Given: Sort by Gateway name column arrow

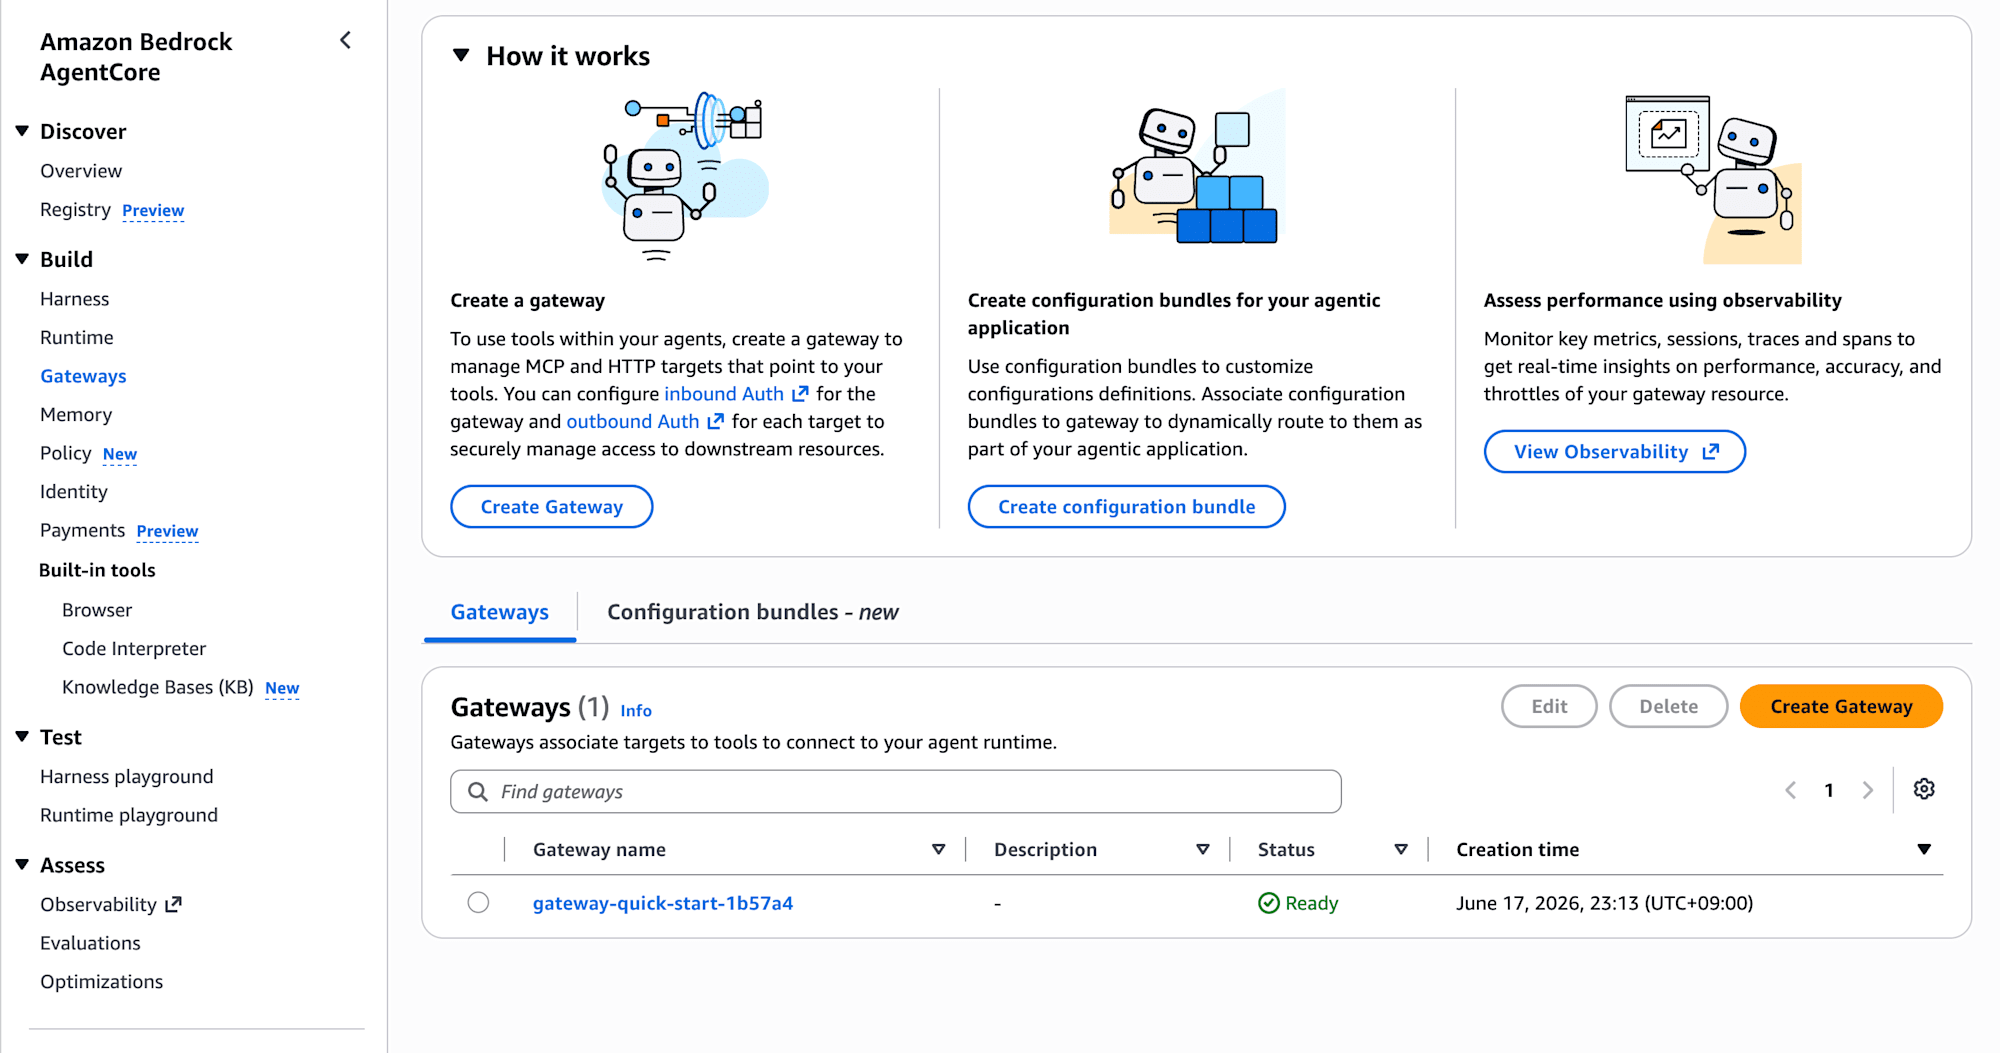Looking at the screenshot, I should point(938,850).
